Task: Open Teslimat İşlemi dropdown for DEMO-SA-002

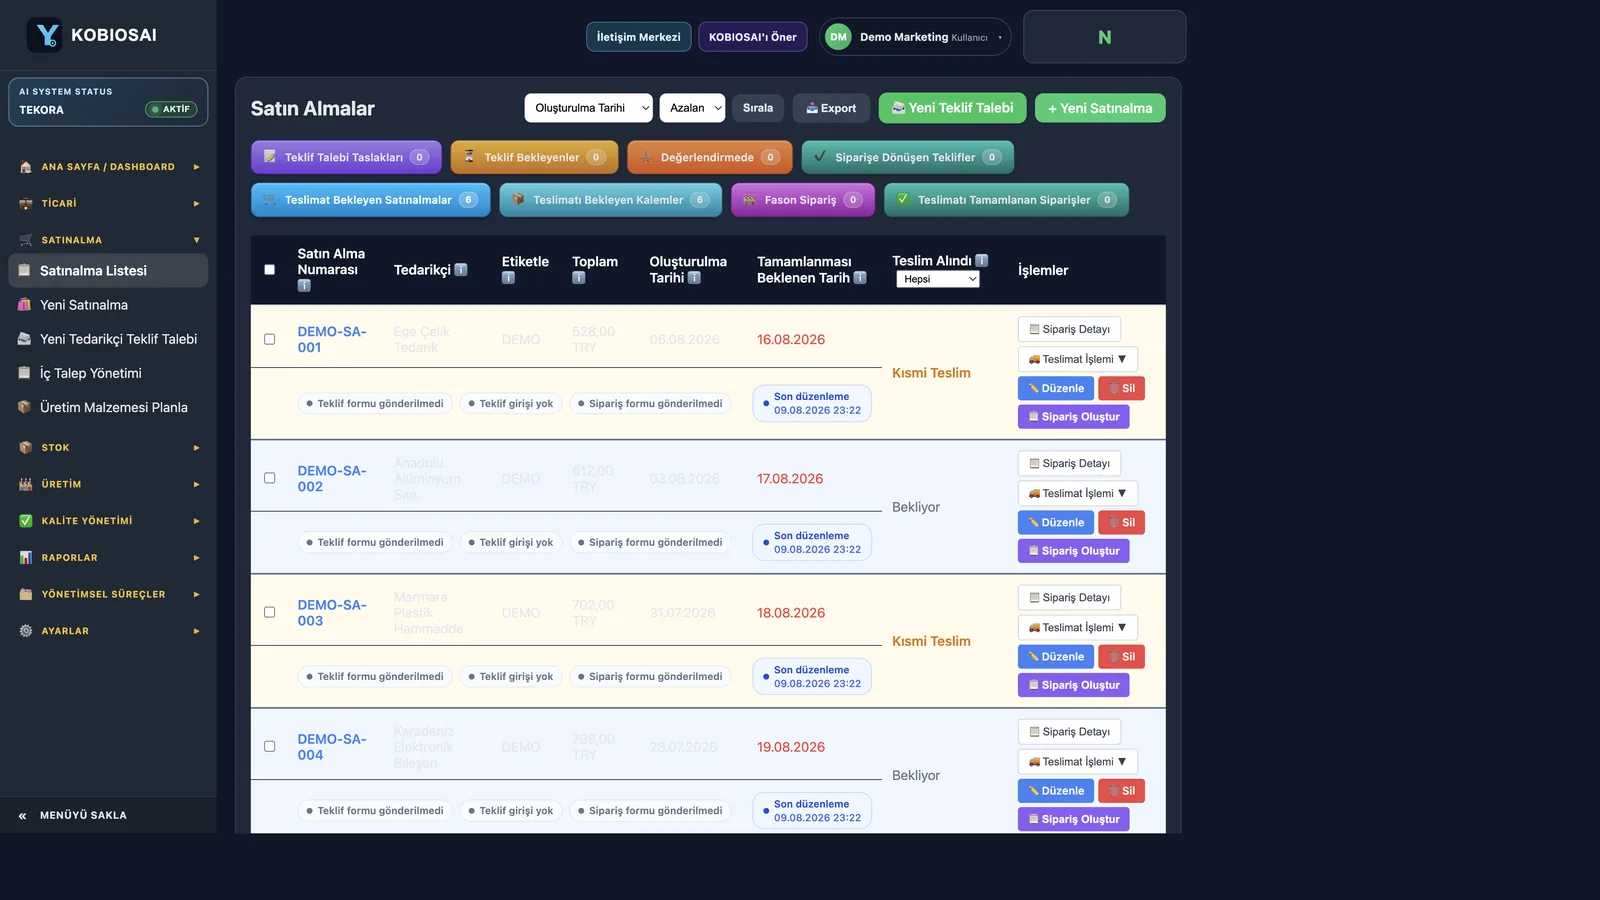Action: pos(1078,493)
